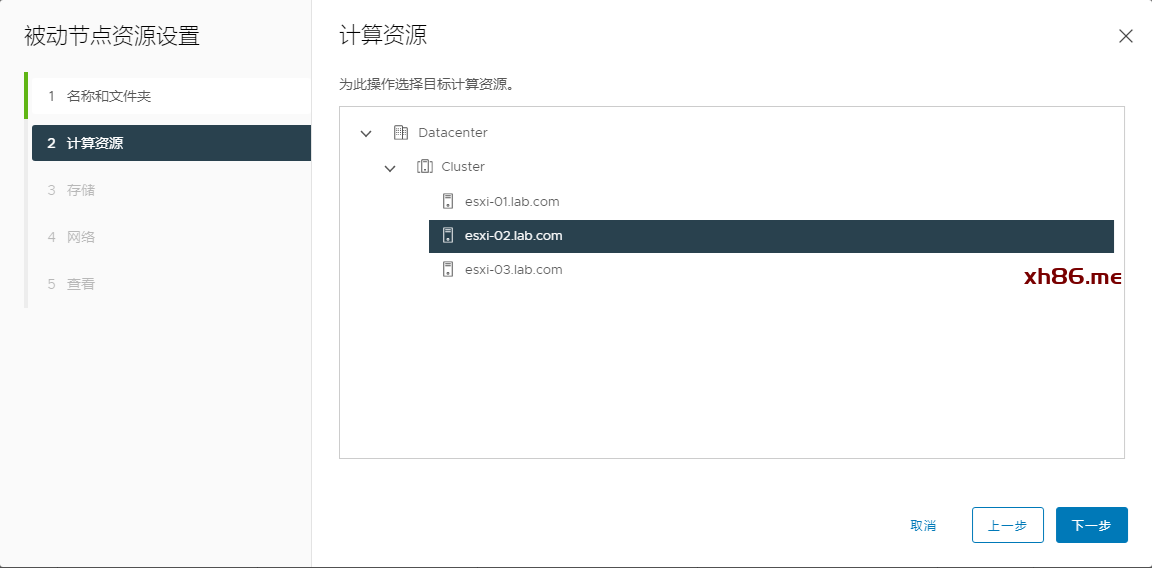
Task: Select step 2 计算资源 in wizard
Action: click(95, 143)
